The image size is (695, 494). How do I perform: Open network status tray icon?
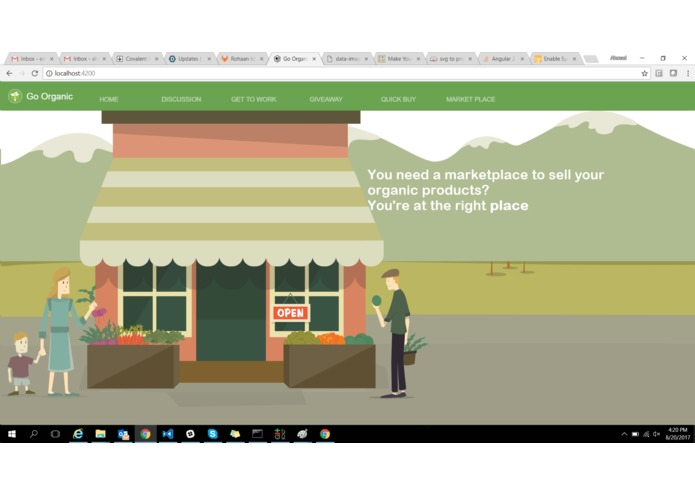[x=646, y=434]
